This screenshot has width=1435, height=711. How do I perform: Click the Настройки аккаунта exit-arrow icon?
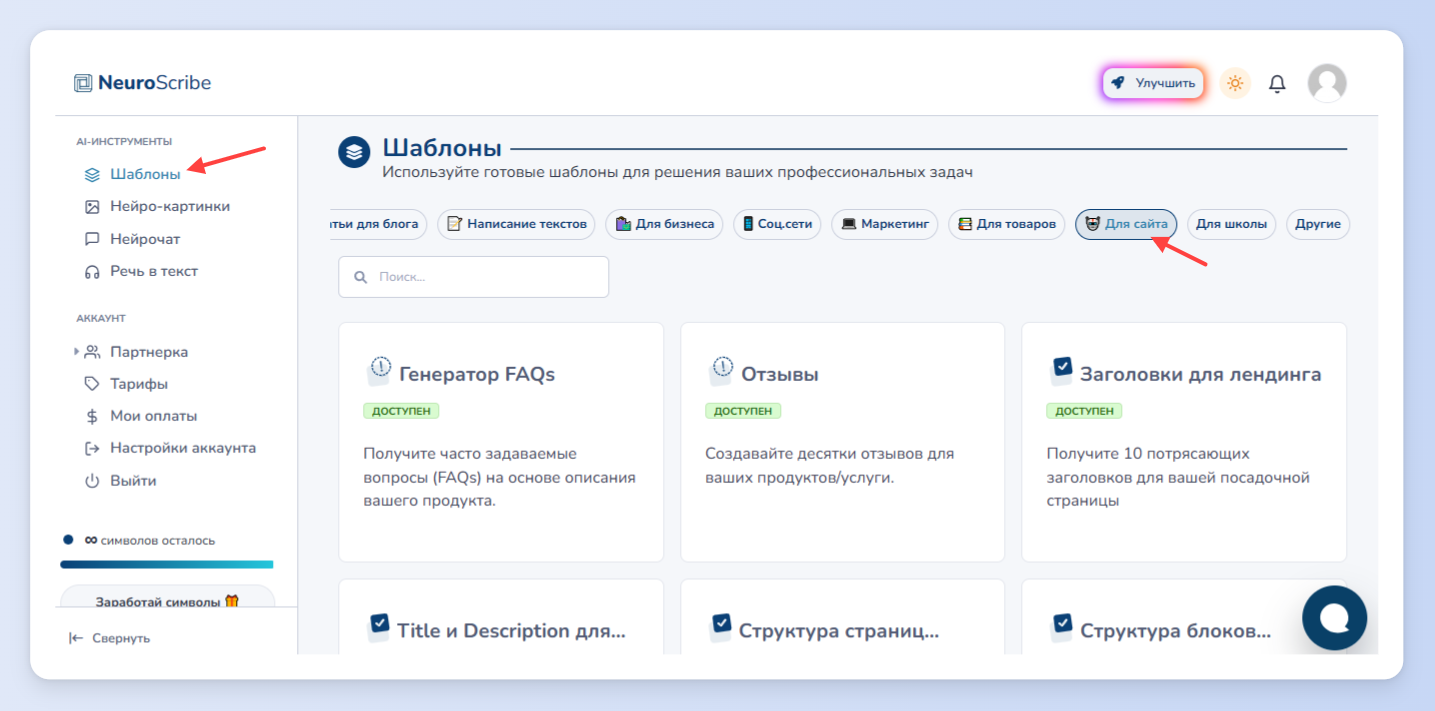point(92,448)
